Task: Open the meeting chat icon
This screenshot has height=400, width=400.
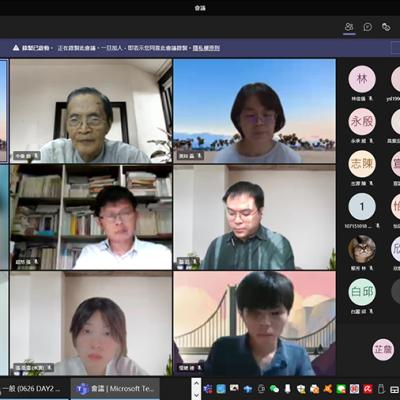Action: pos(368,27)
